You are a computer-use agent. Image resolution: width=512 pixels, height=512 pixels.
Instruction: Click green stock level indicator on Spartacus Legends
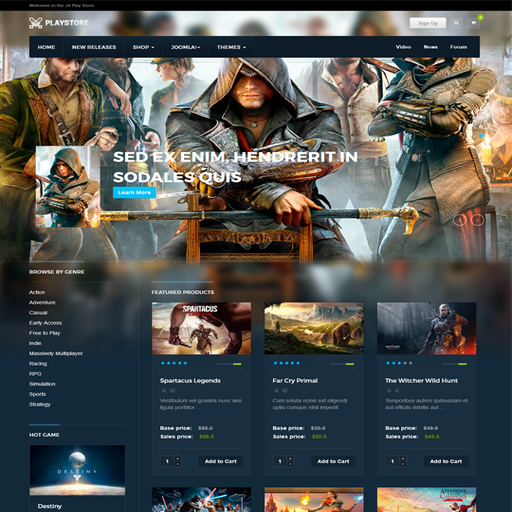pyautogui.click(x=237, y=364)
